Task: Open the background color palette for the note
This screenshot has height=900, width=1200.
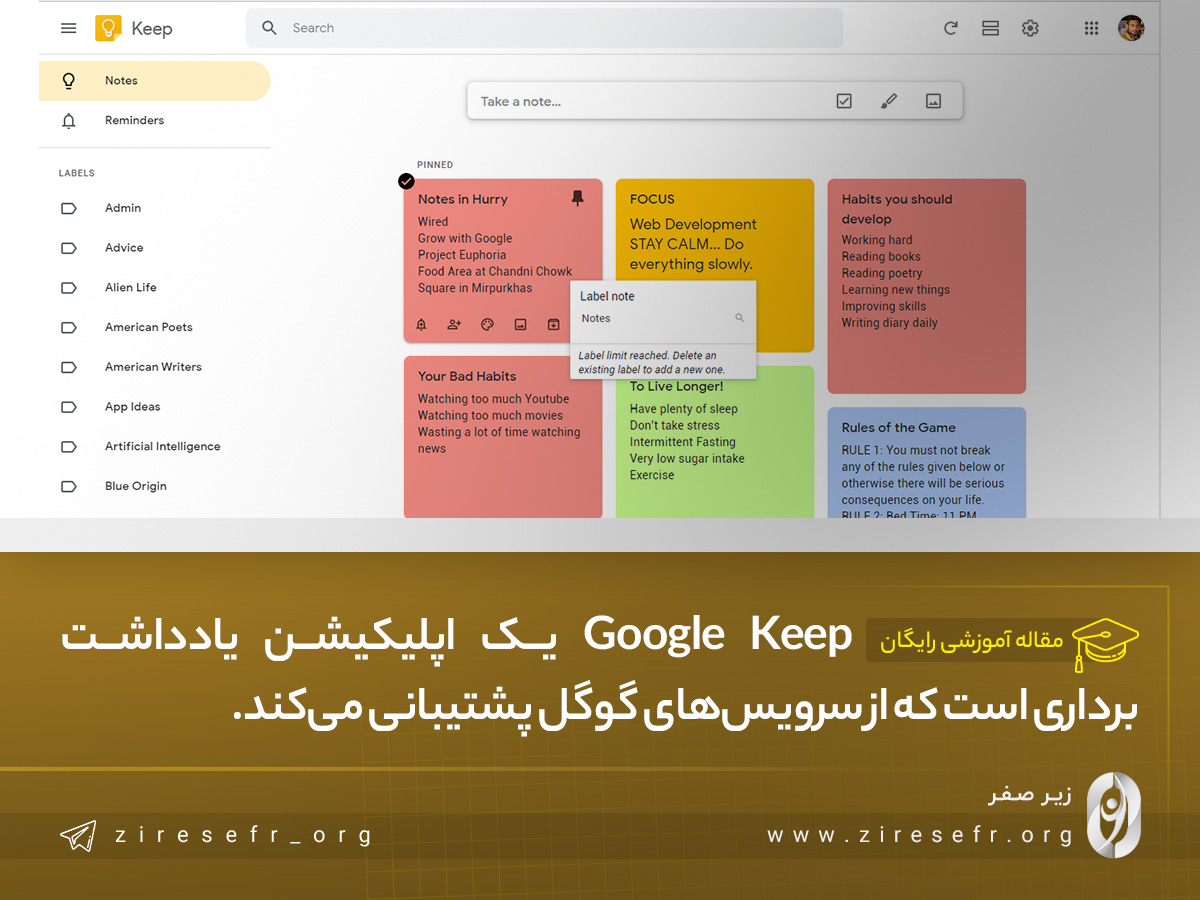Action: 487,324
